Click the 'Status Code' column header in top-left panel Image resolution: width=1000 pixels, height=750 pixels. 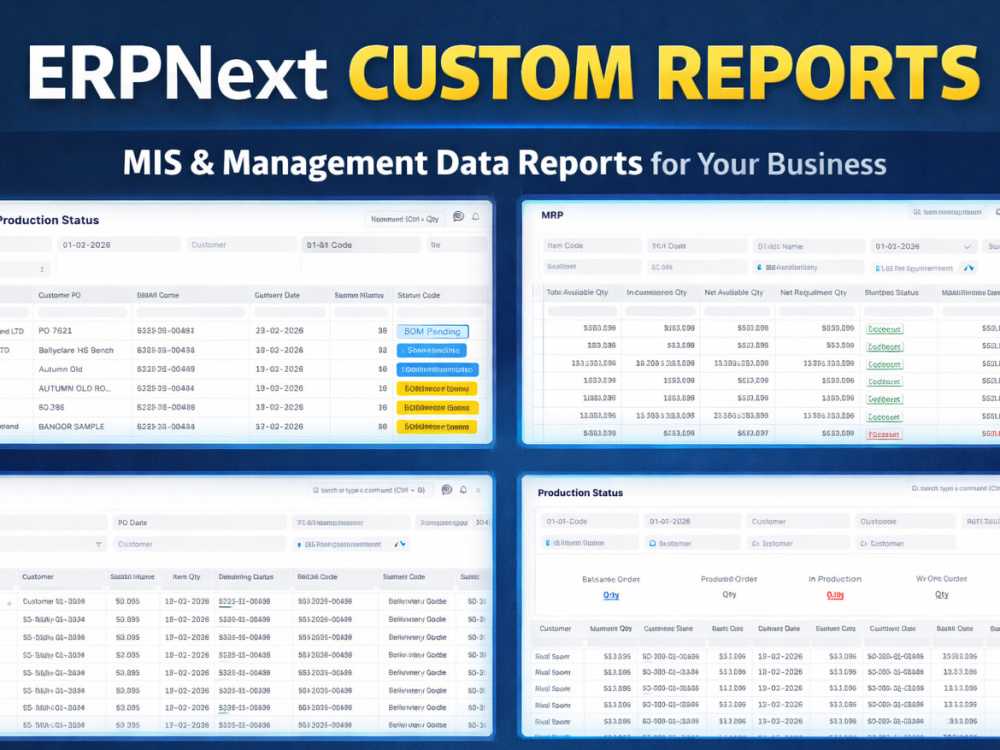click(418, 295)
